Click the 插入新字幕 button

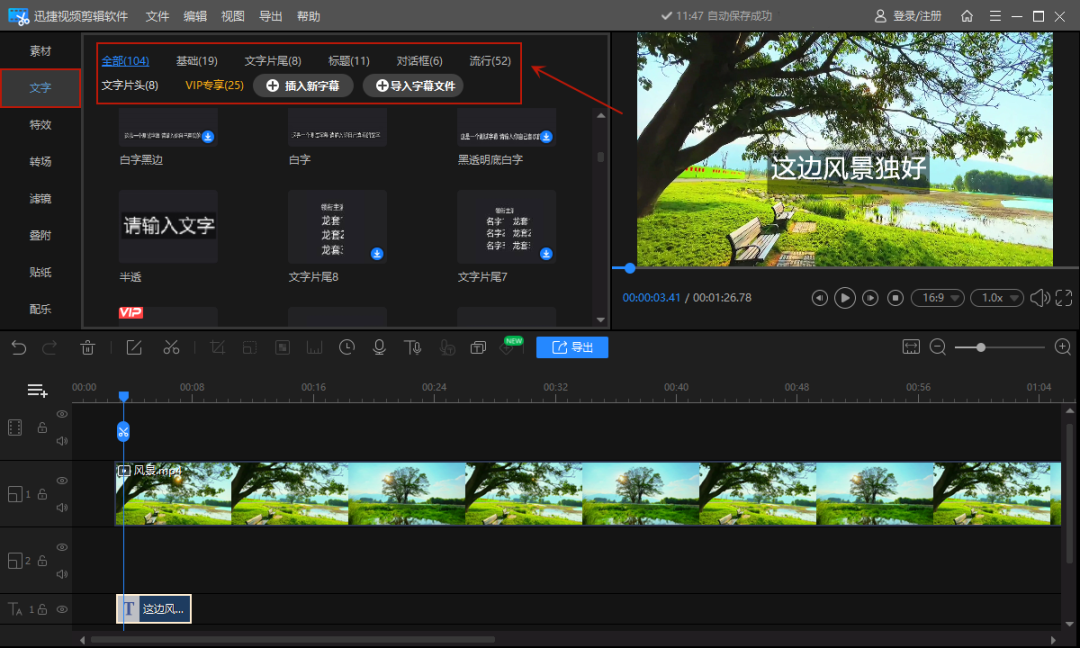pos(302,86)
